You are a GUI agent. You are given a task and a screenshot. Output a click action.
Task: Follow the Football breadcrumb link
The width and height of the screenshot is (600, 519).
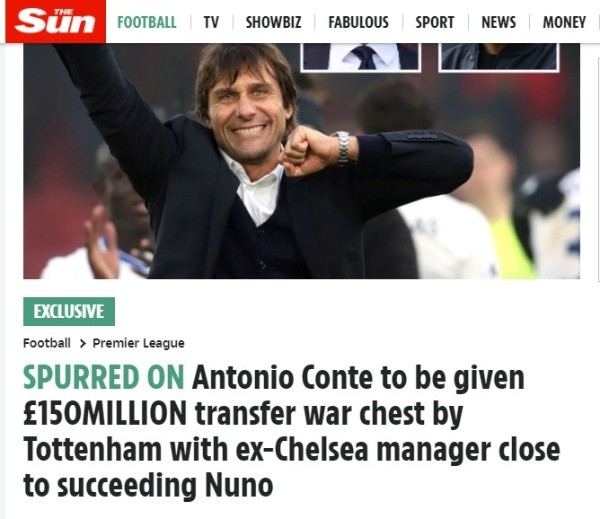coord(47,343)
